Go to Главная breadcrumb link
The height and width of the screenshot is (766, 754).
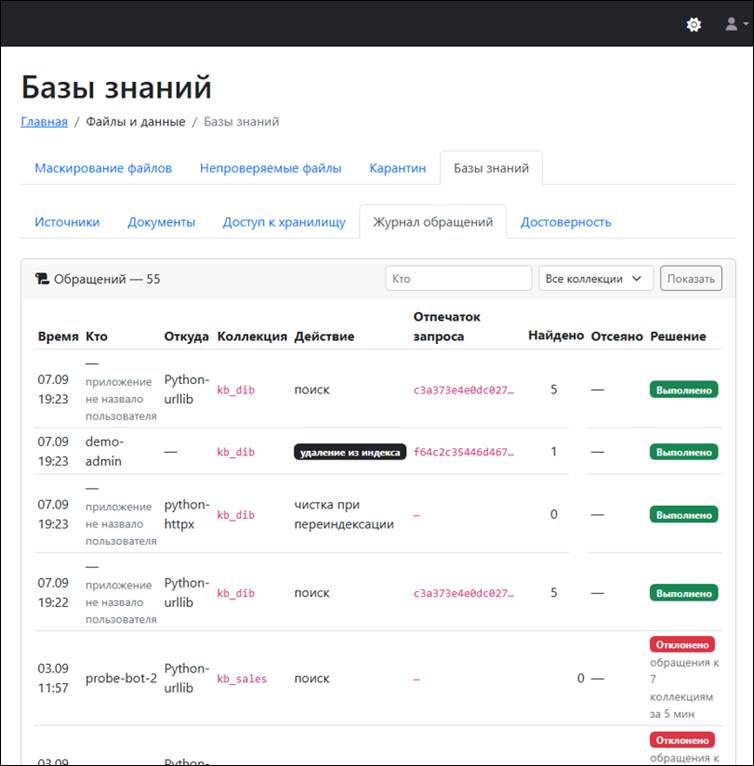point(44,122)
